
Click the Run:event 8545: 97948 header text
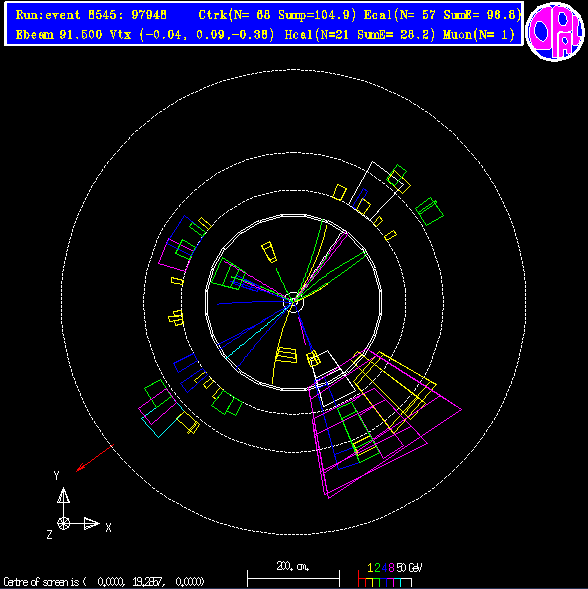coord(91,15)
